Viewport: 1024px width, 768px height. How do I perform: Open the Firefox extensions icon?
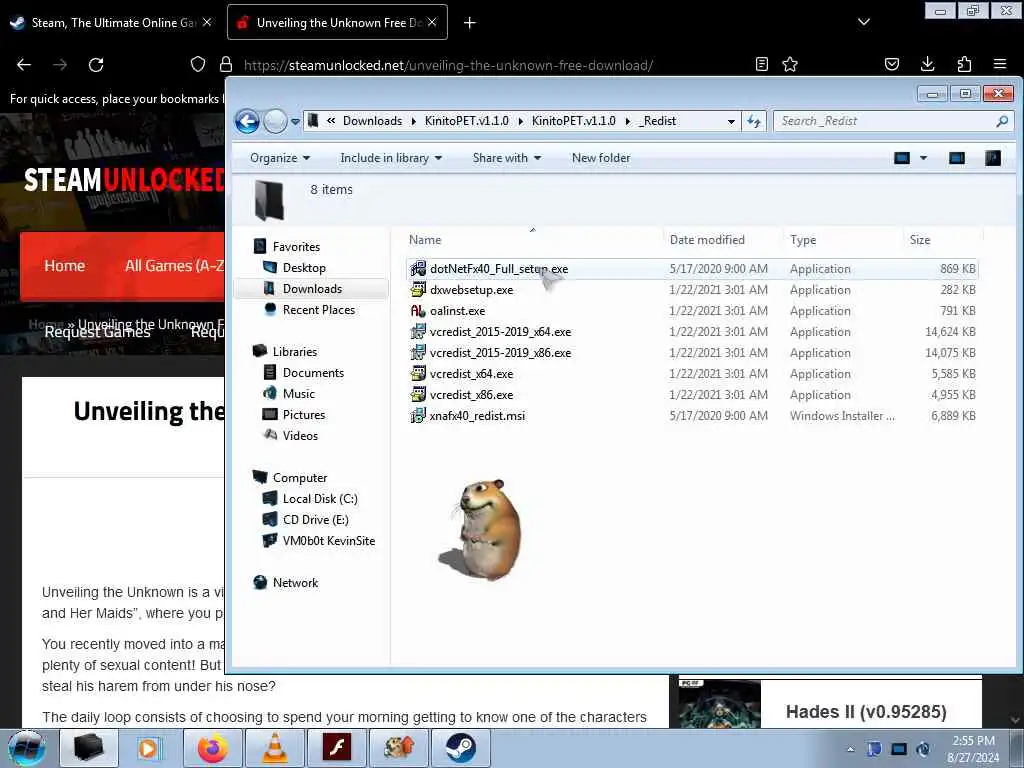964,64
